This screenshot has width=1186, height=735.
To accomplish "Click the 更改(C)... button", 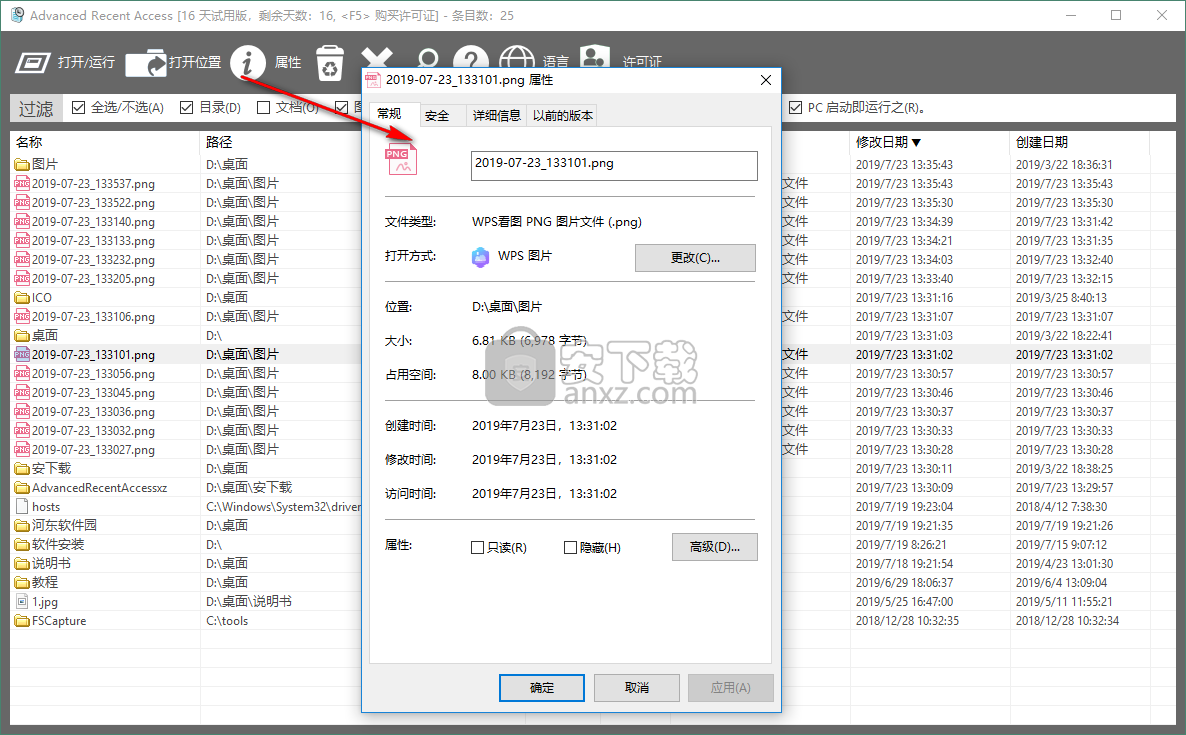I will [695, 258].
